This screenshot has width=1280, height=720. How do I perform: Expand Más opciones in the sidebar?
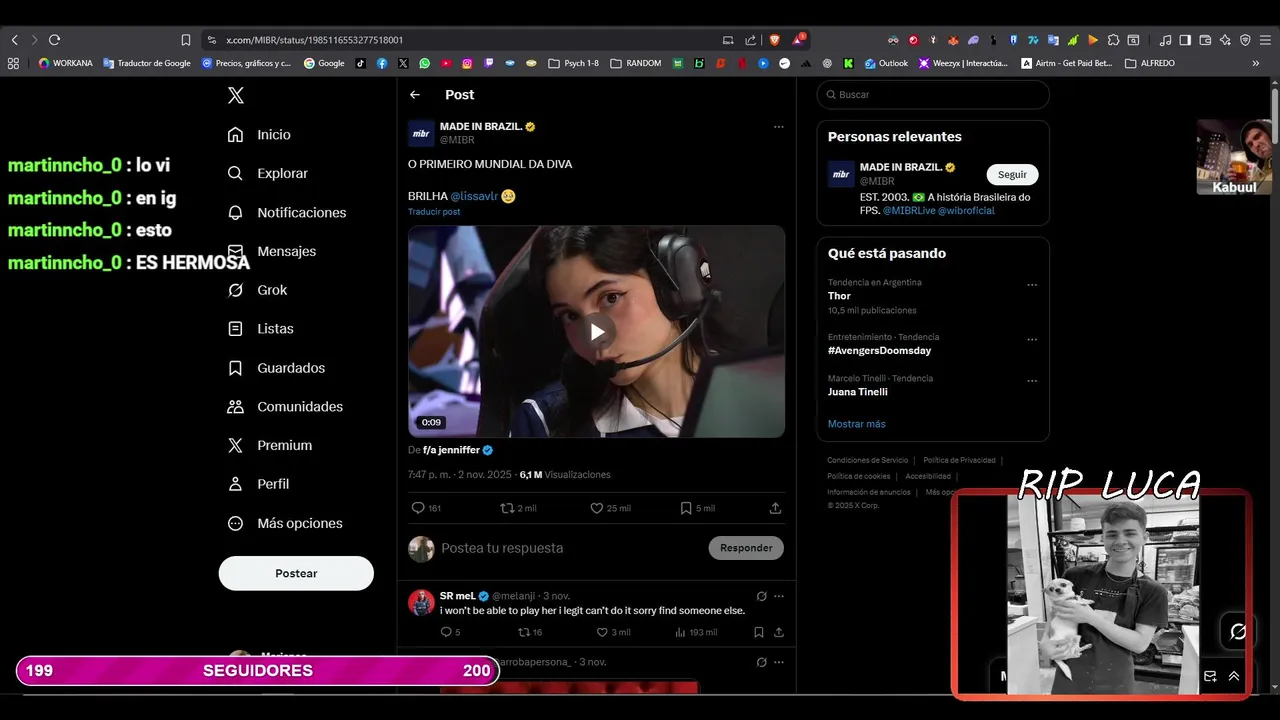285,524
